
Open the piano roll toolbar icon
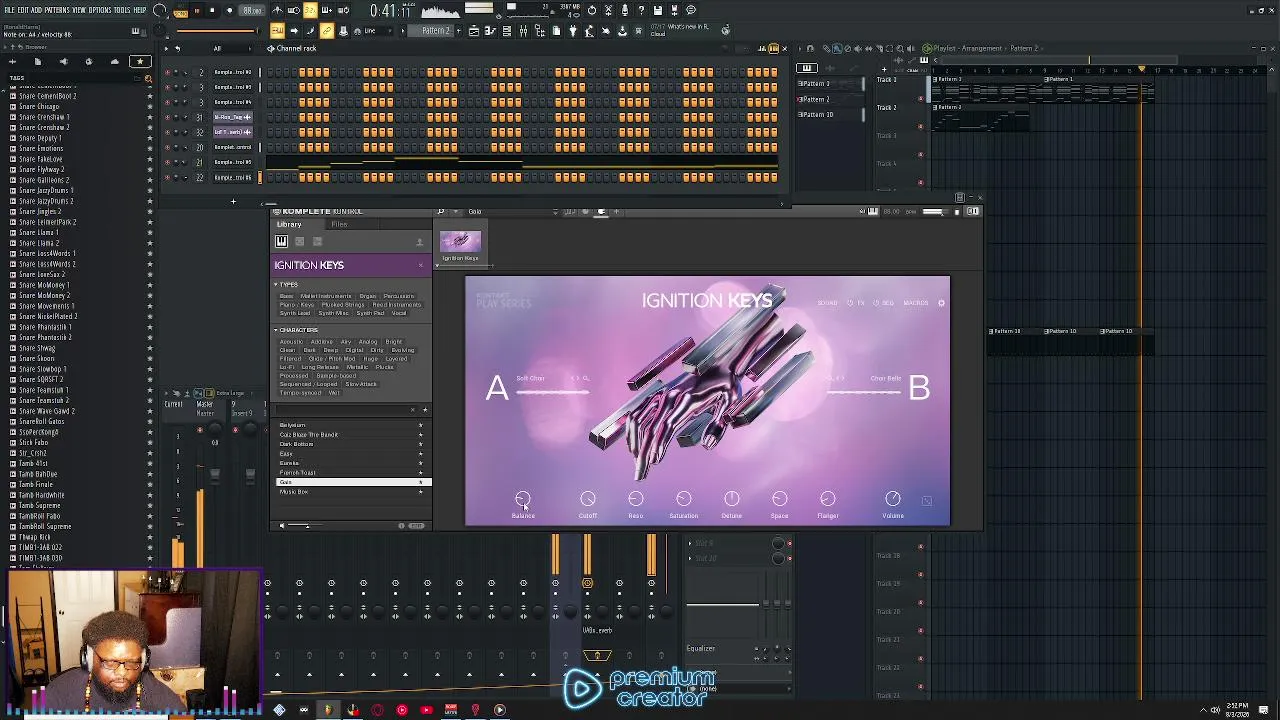[x=490, y=31]
